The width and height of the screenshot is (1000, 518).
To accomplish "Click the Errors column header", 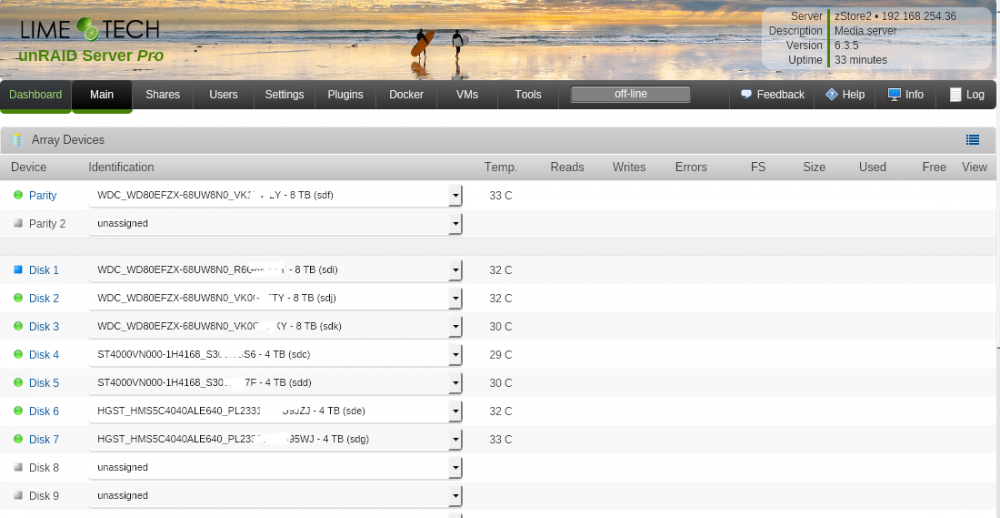I will (x=691, y=167).
